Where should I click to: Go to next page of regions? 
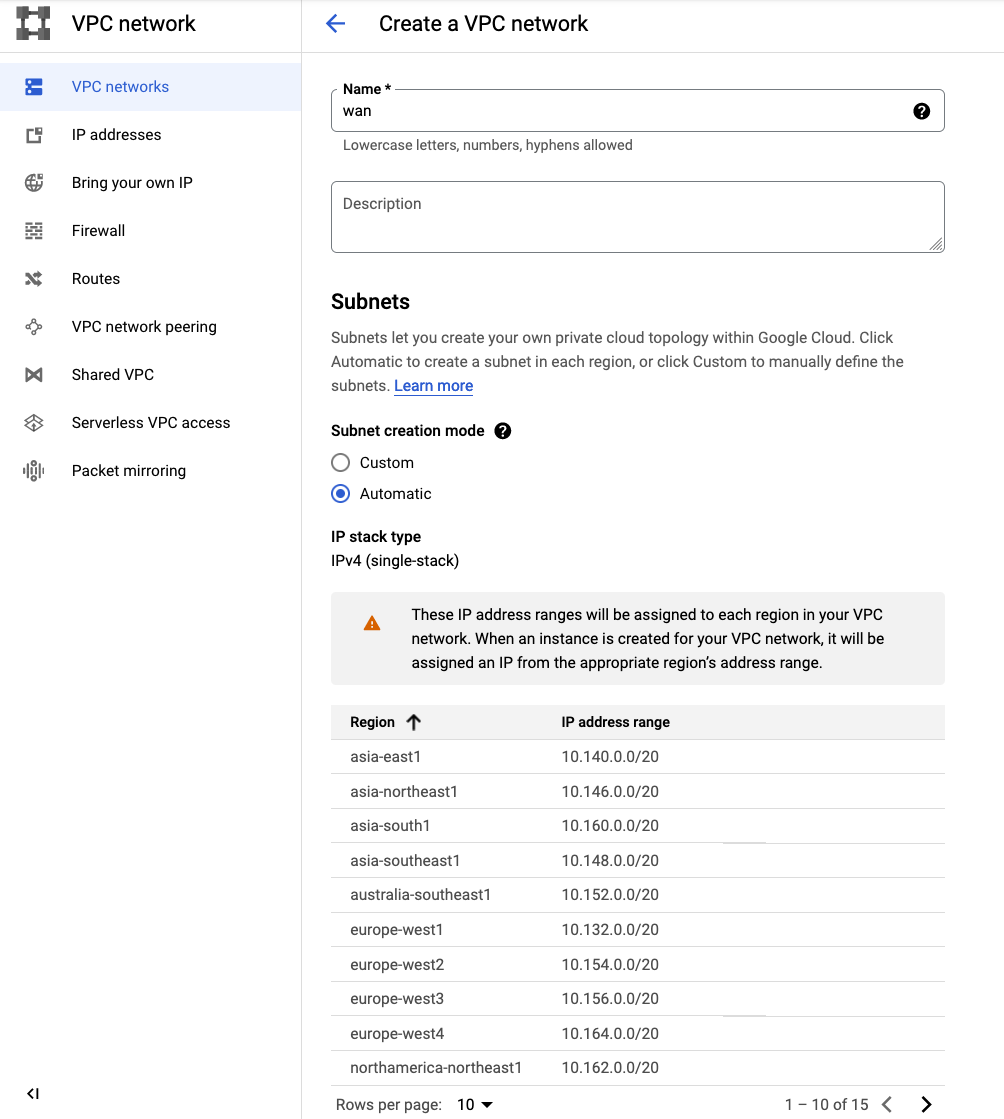coord(926,1104)
